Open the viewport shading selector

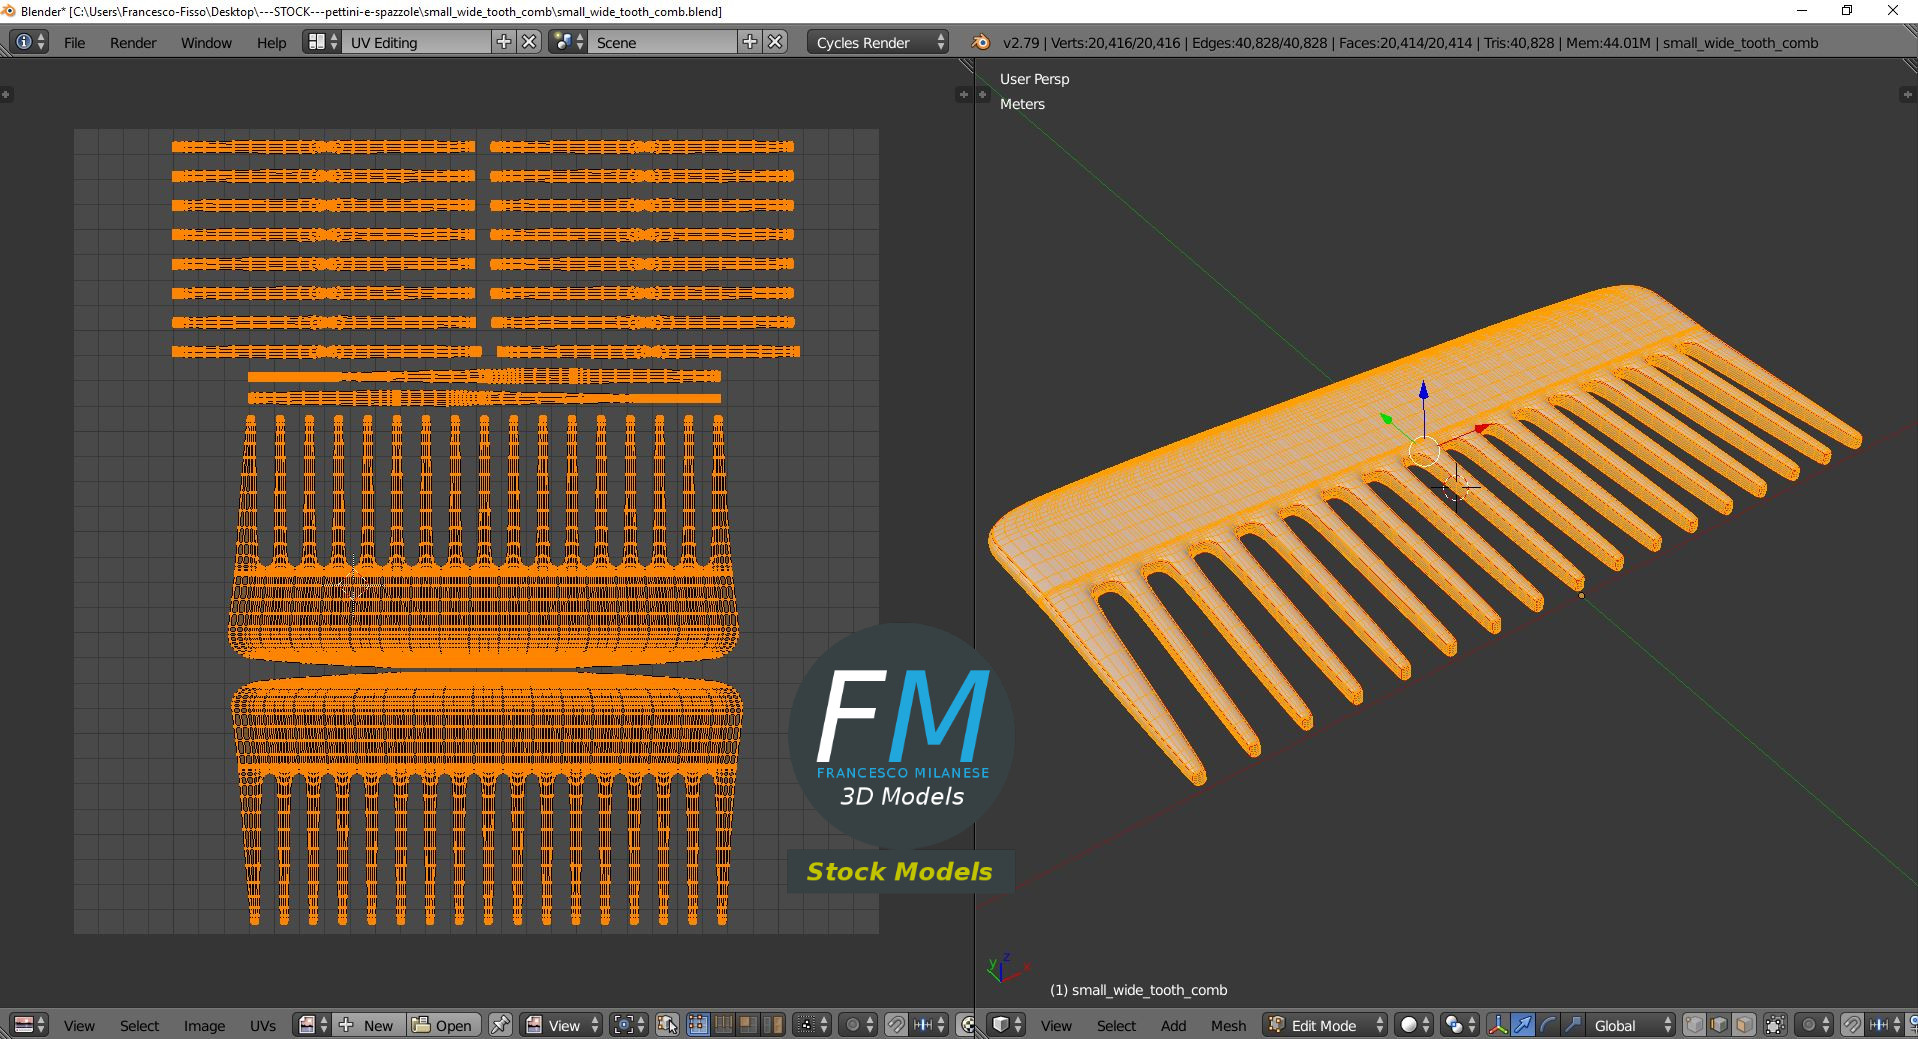click(x=1414, y=1025)
